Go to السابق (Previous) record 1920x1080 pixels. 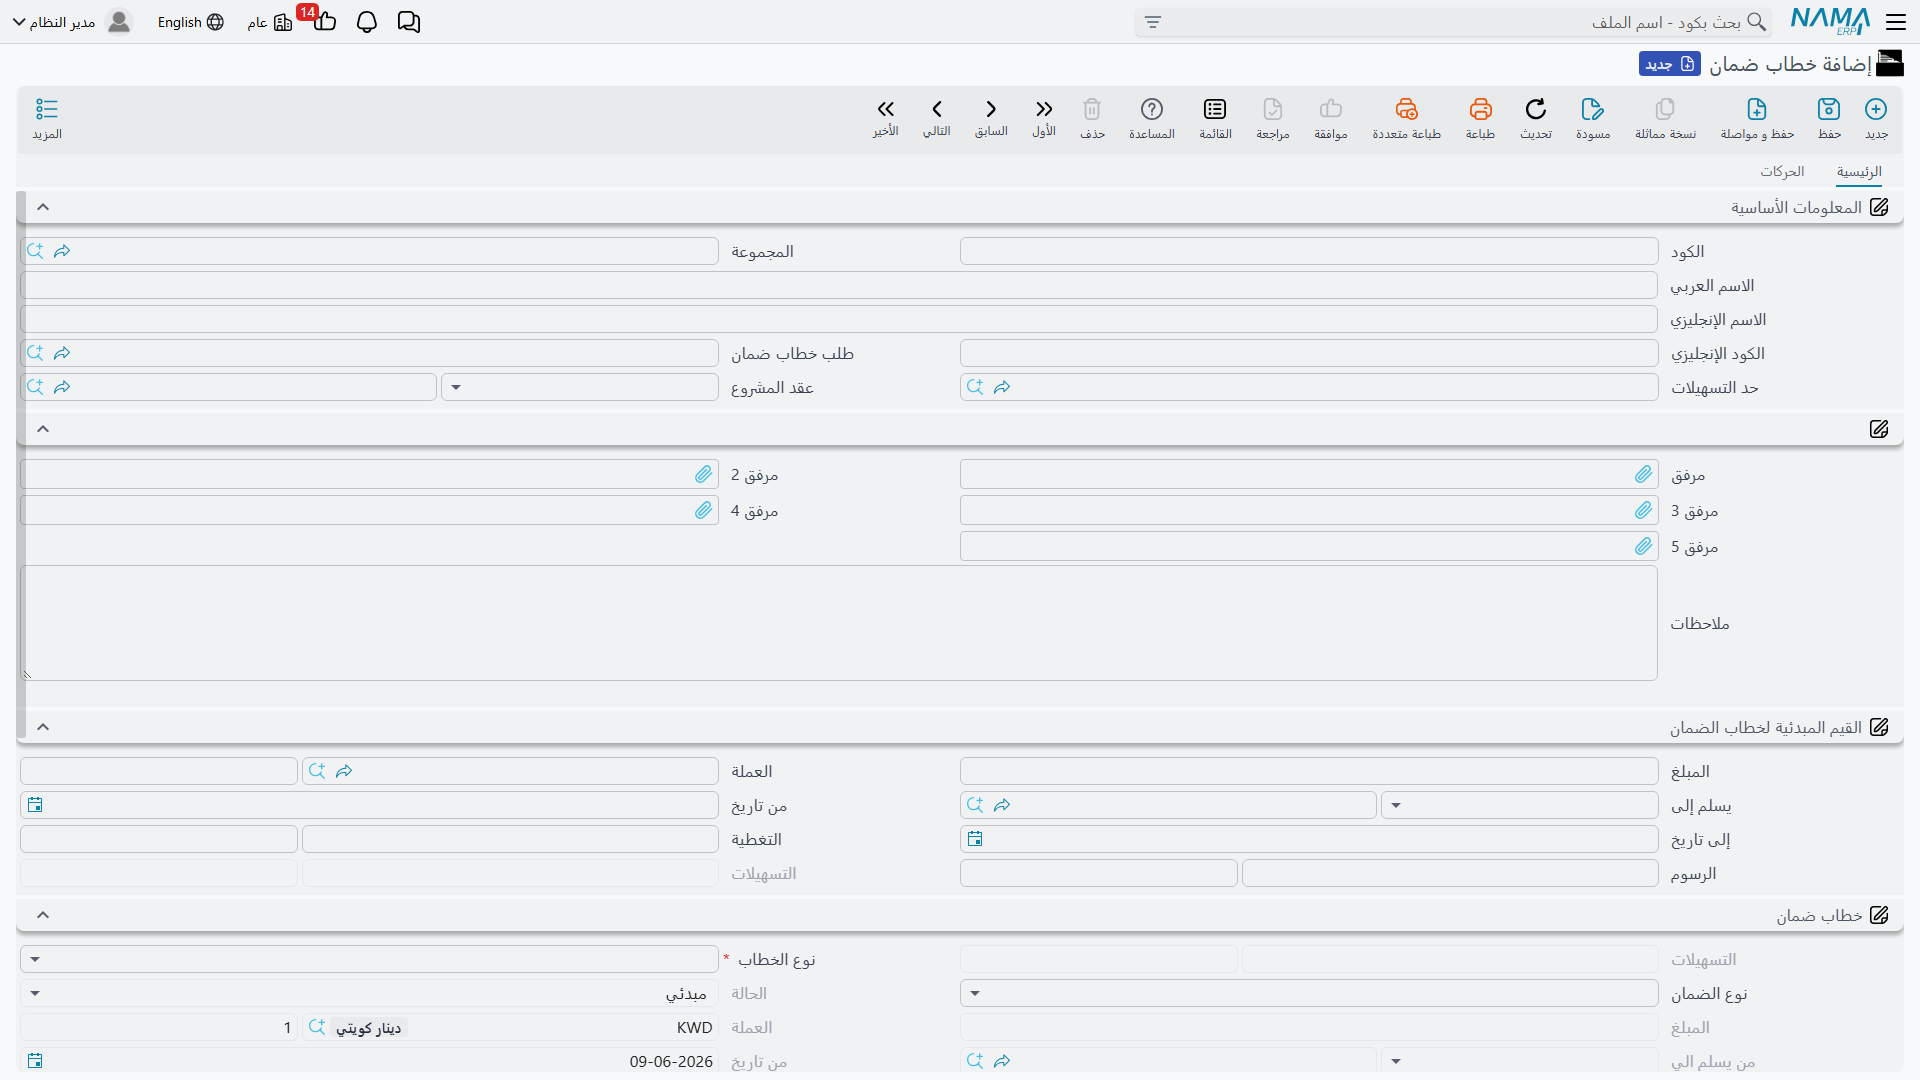991,109
